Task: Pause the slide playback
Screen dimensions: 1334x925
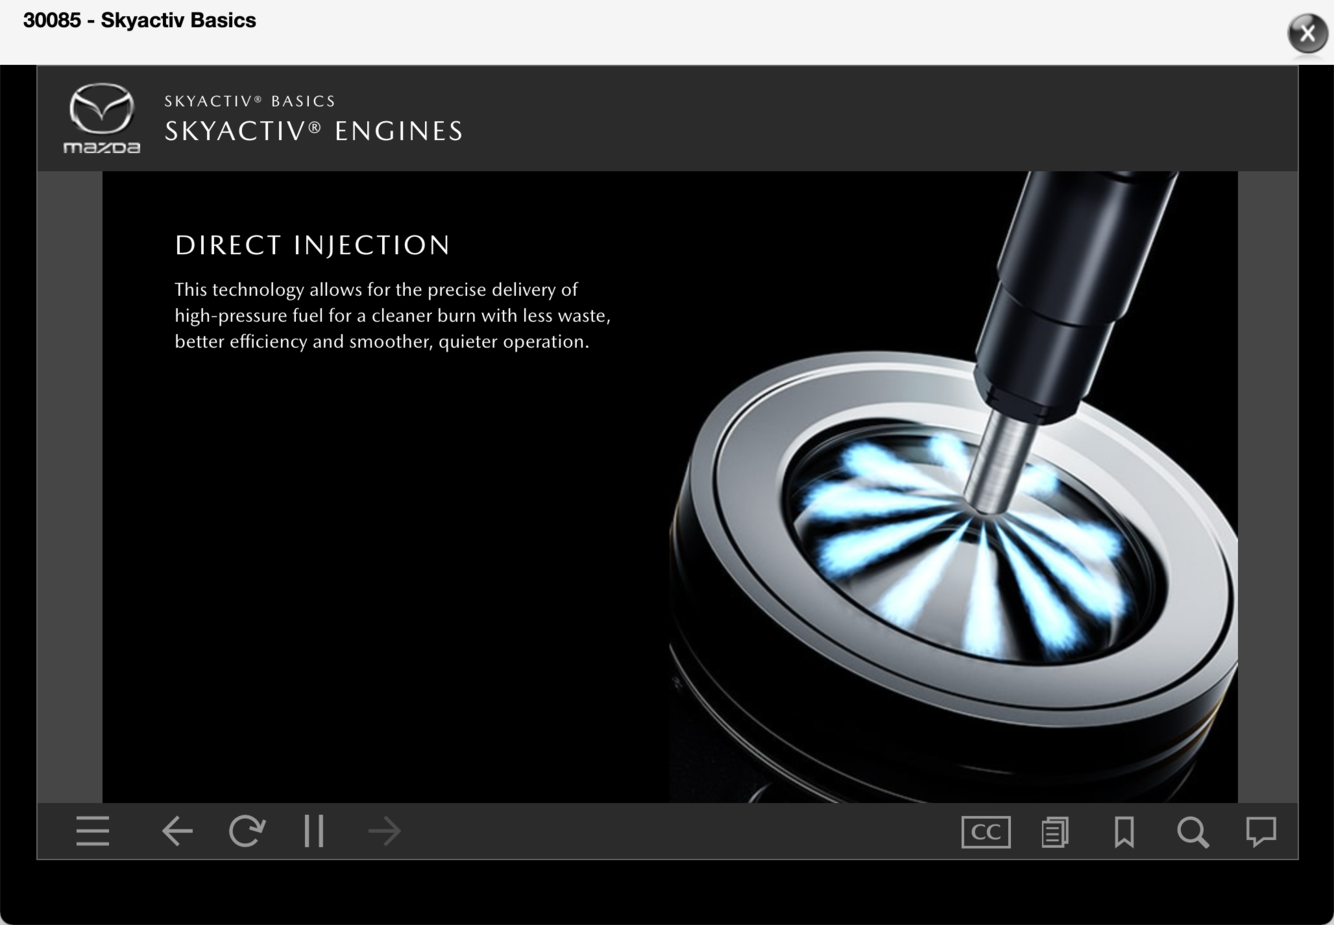Action: [x=314, y=831]
